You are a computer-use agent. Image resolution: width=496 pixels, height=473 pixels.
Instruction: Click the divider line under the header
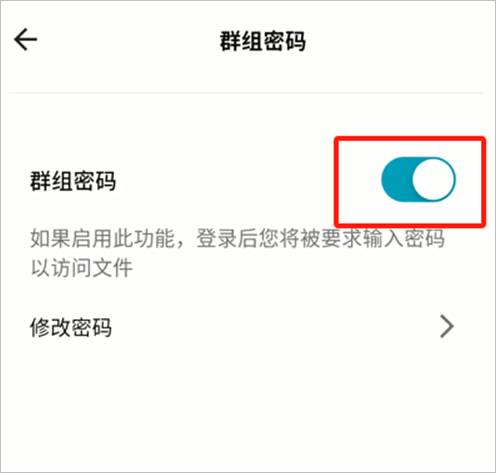coord(246,93)
